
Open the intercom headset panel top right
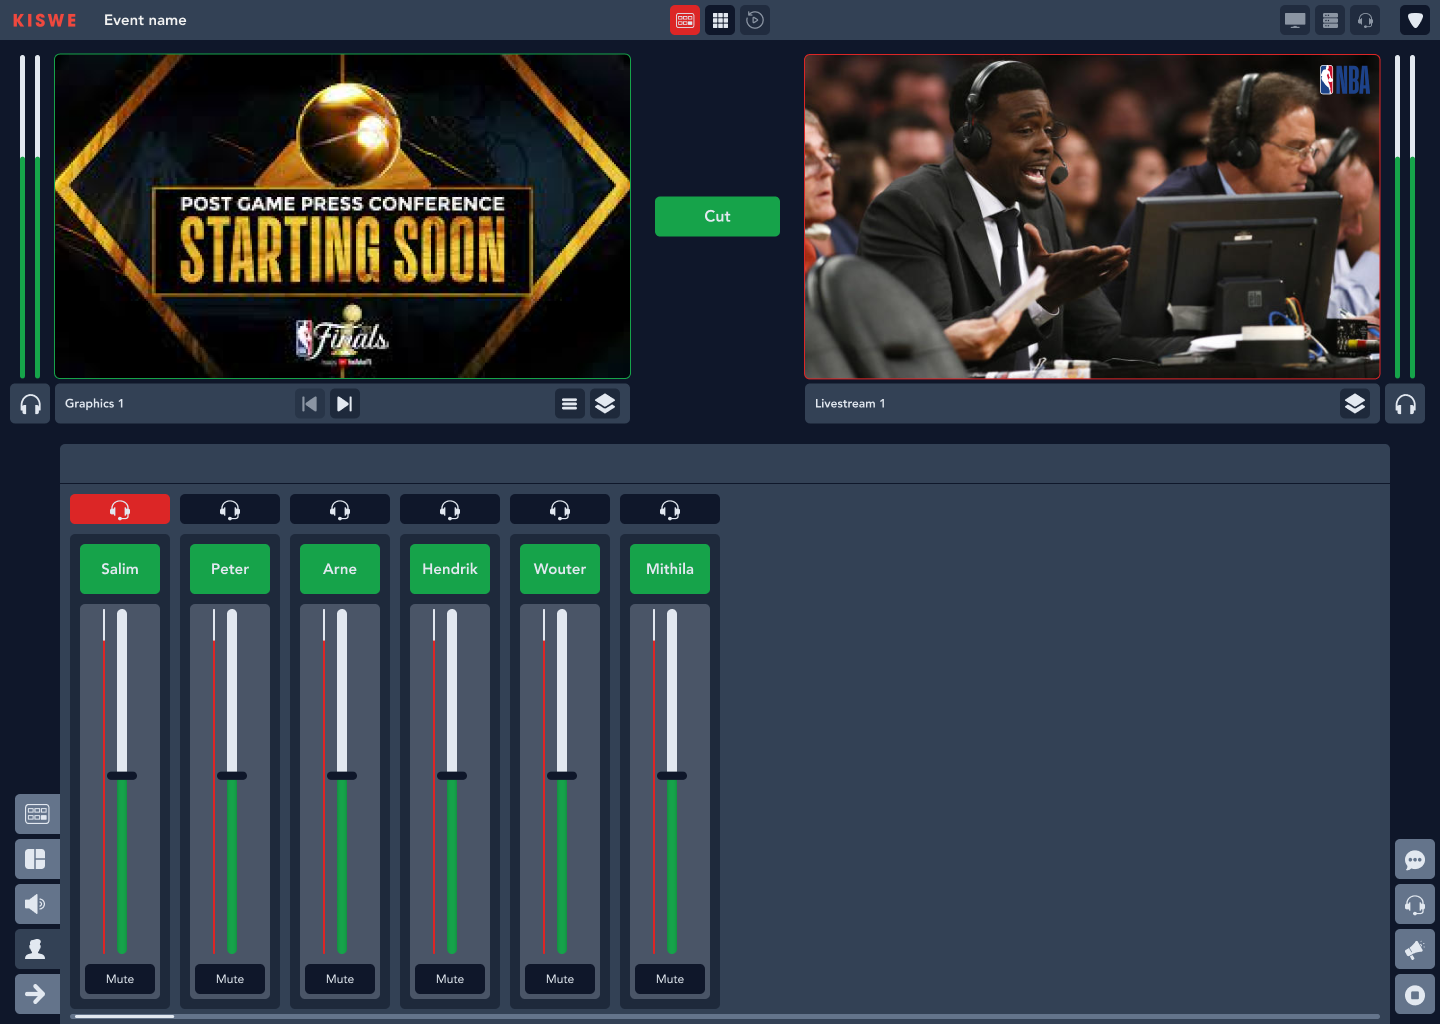pos(1365,20)
